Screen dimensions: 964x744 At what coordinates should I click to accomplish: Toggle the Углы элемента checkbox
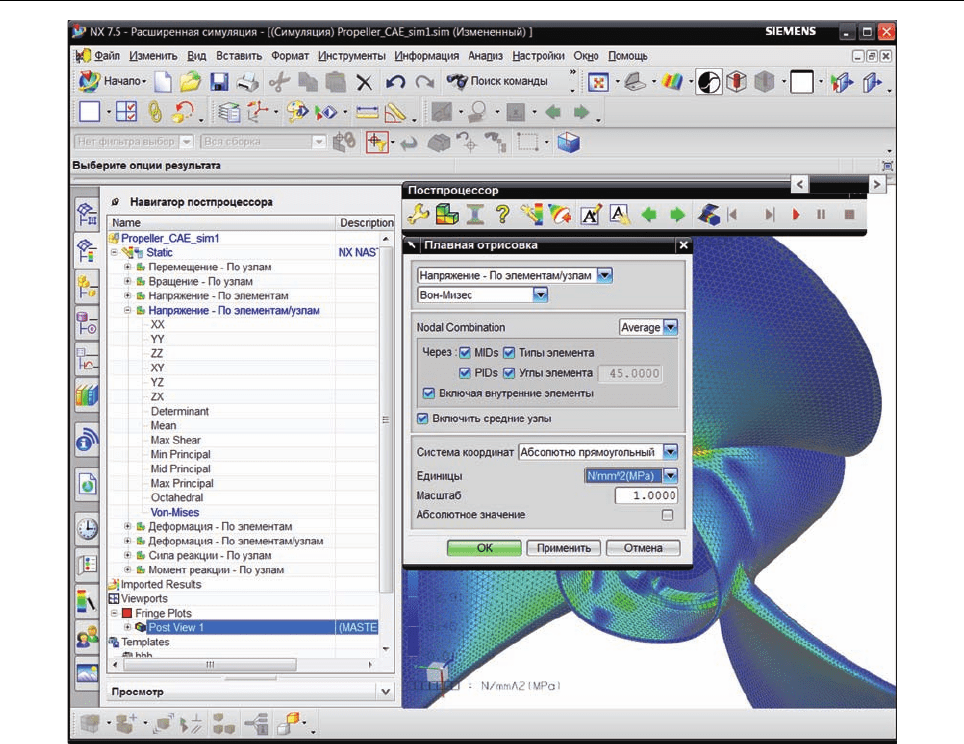509,373
